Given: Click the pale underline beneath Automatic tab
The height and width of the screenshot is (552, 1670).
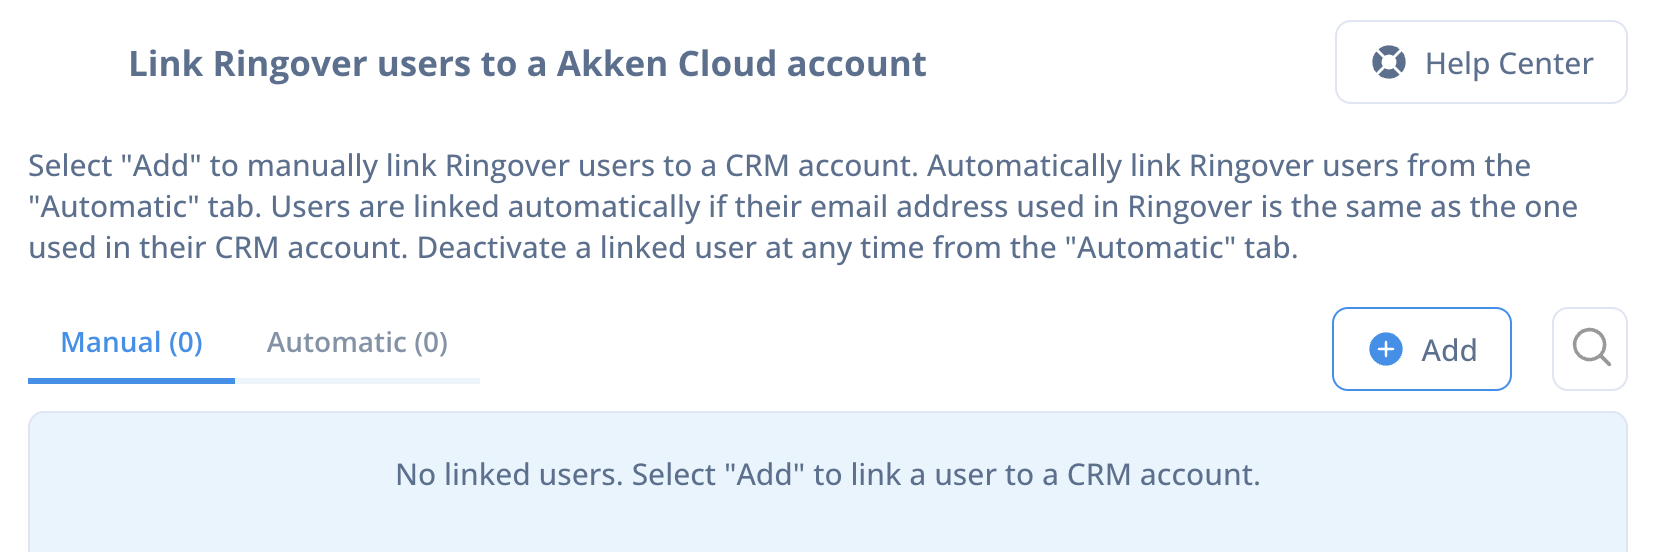Looking at the screenshot, I should [x=357, y=380].
